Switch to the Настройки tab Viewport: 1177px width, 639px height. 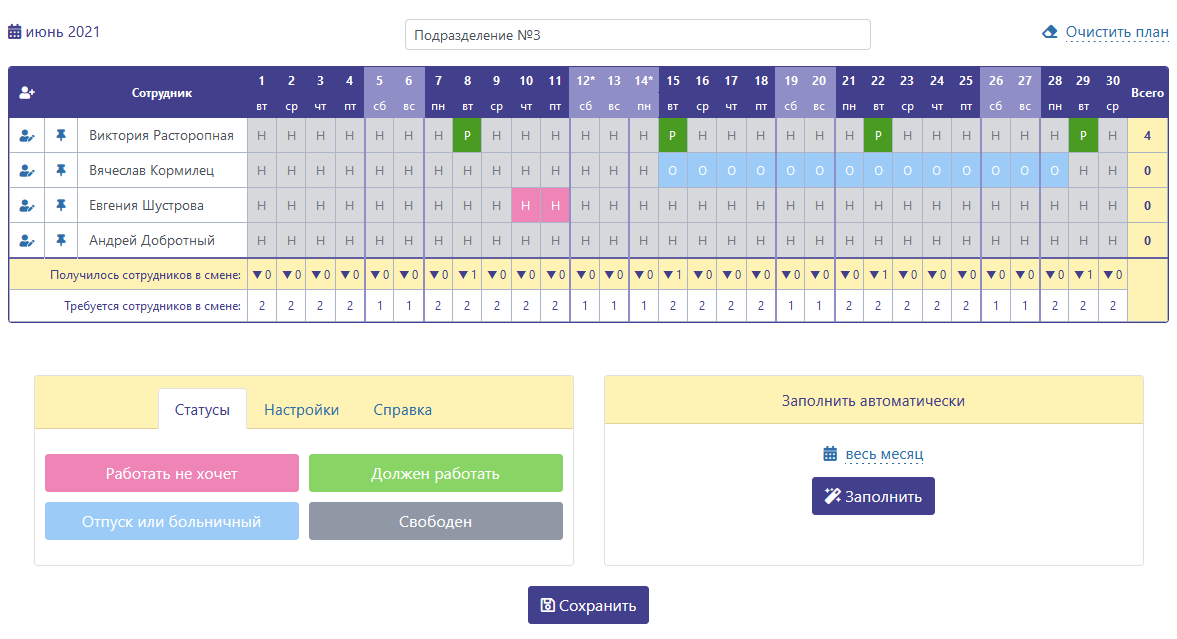point(301,410)
